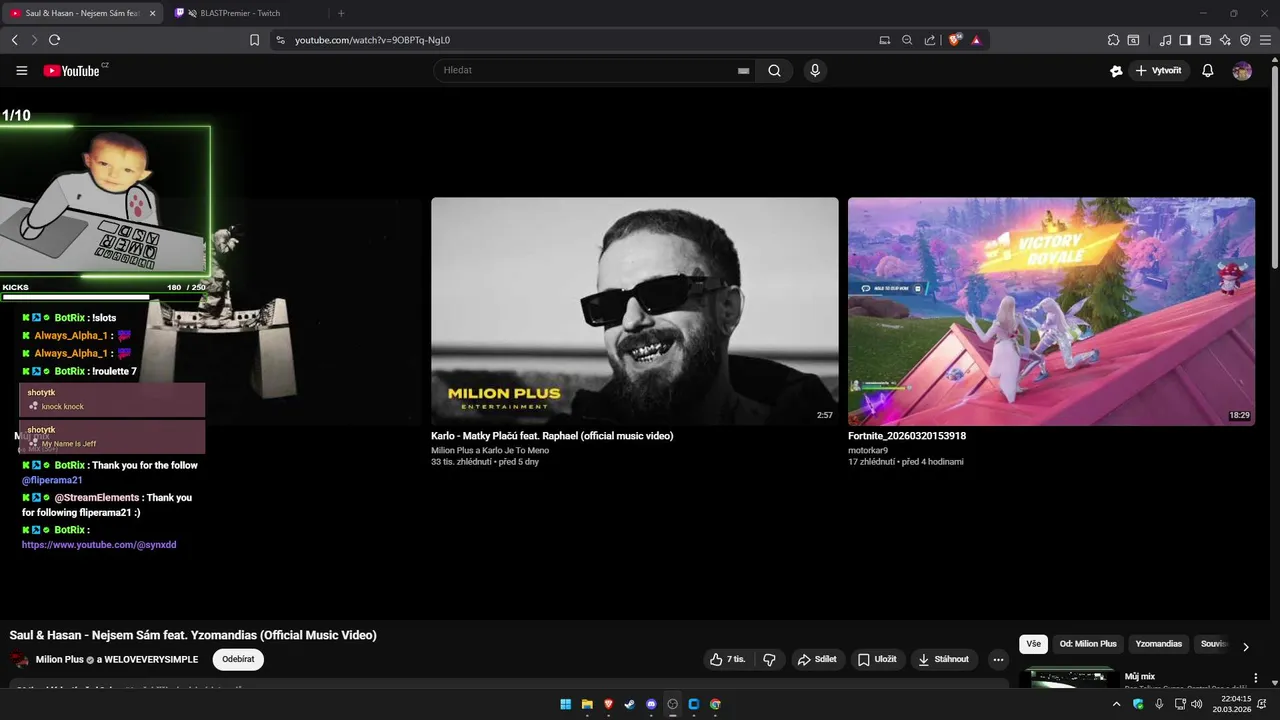The image size is (1280, 720).
Task: Click the youtube.com/@synxdd chat link
Action: tap(99, 545)
